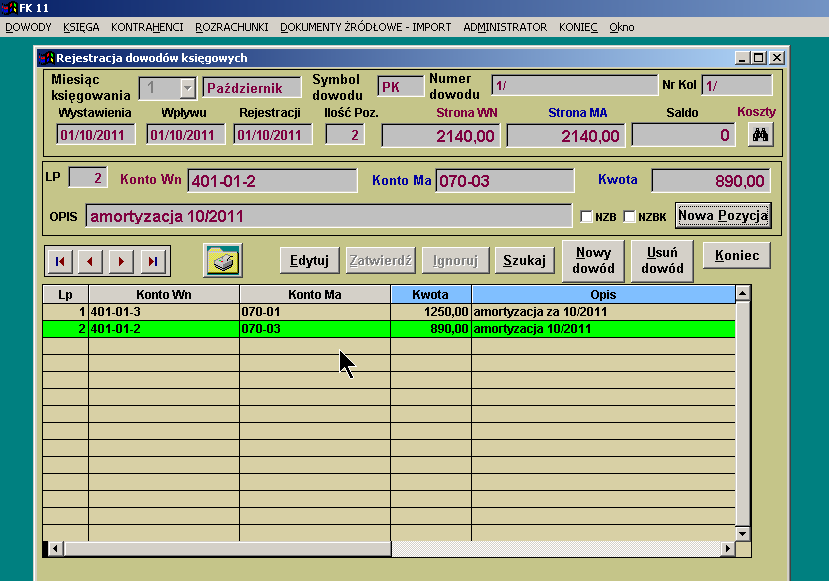Enable the NZBK checkbox

629,217
